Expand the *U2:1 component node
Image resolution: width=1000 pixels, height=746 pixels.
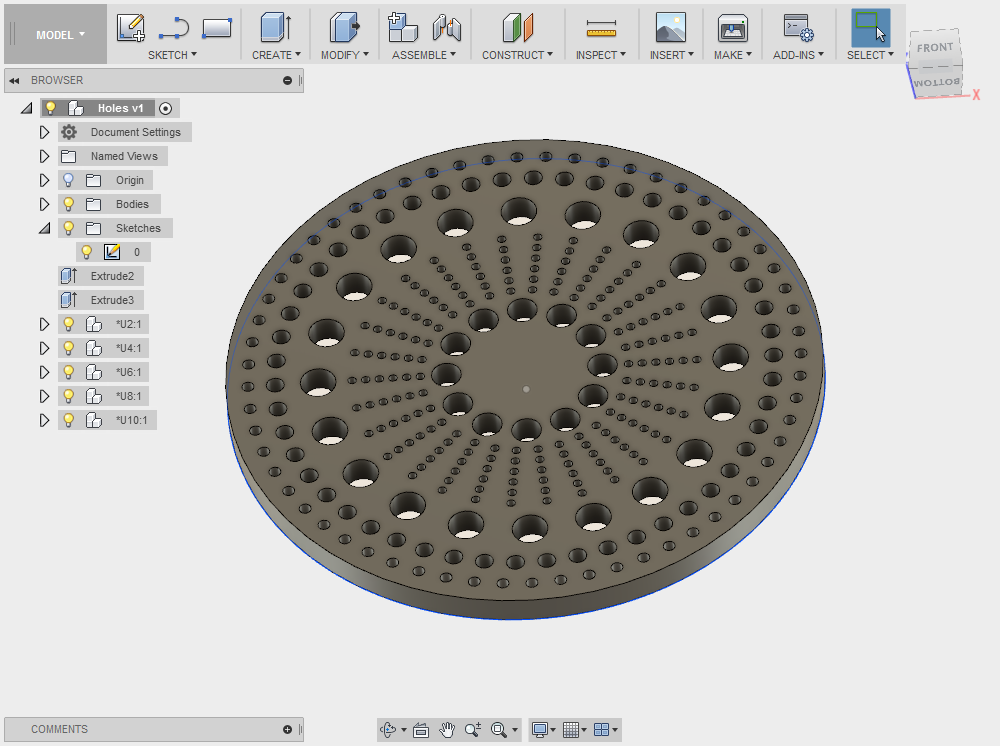(x=44, y=324)
